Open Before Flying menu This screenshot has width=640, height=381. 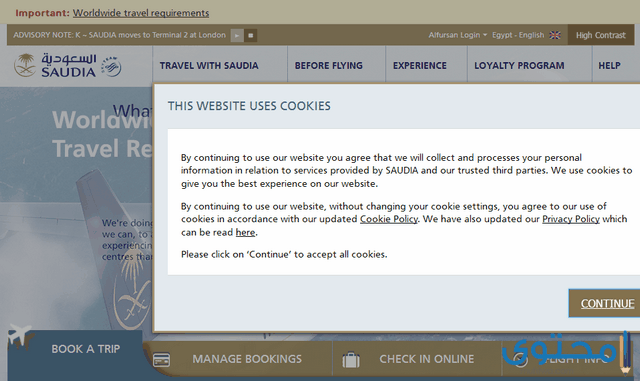point(329,66)
